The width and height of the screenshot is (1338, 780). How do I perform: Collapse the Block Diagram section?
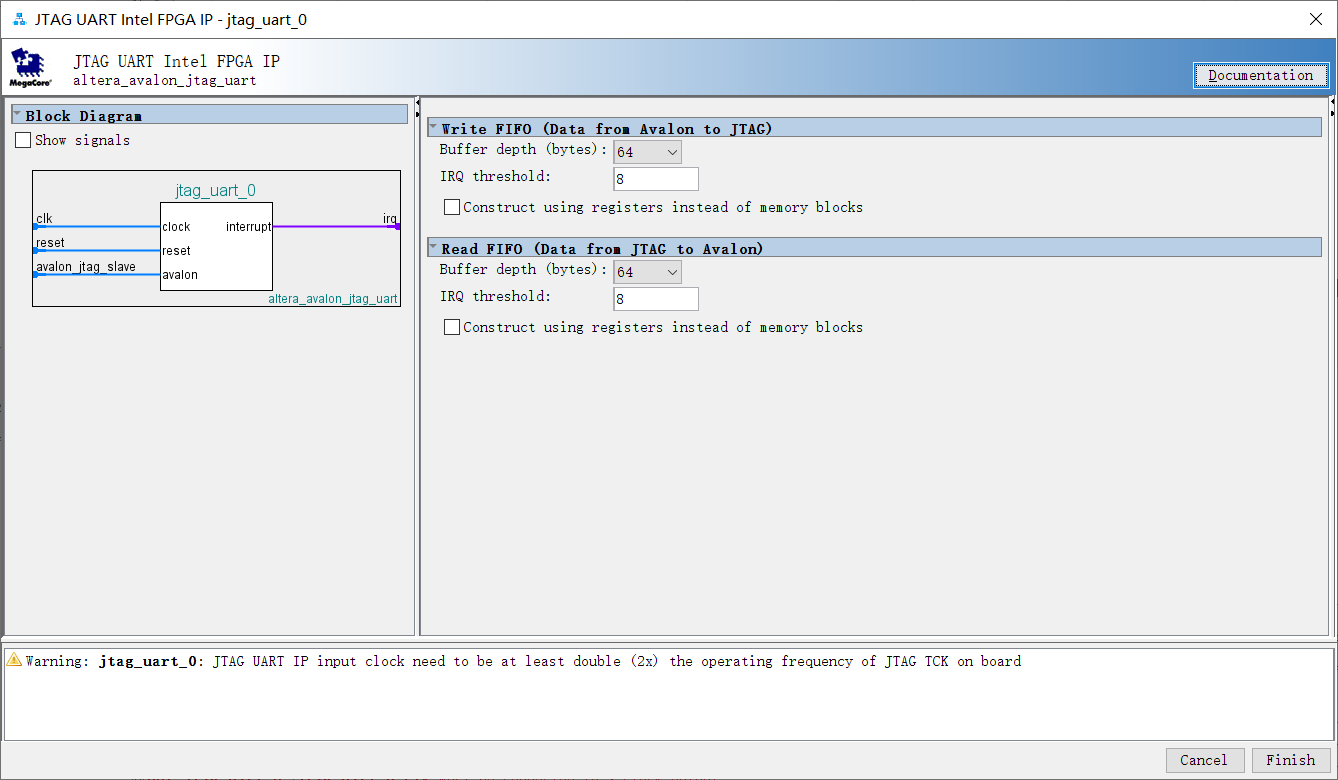[17, 115]
